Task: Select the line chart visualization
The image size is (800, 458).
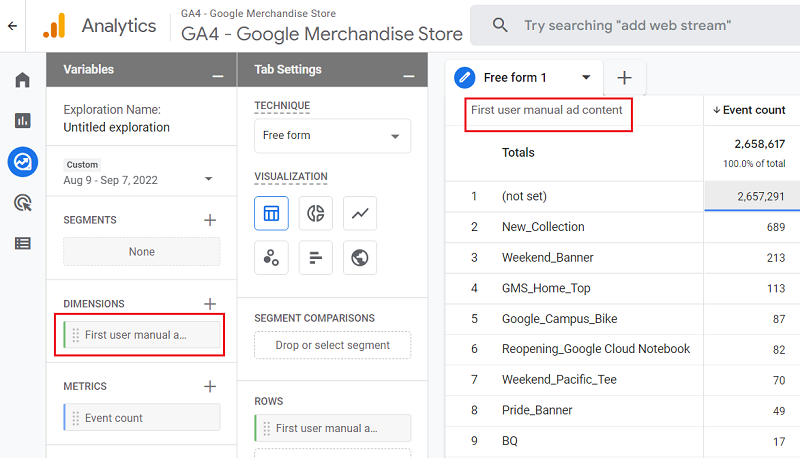Action: point(360,213)
